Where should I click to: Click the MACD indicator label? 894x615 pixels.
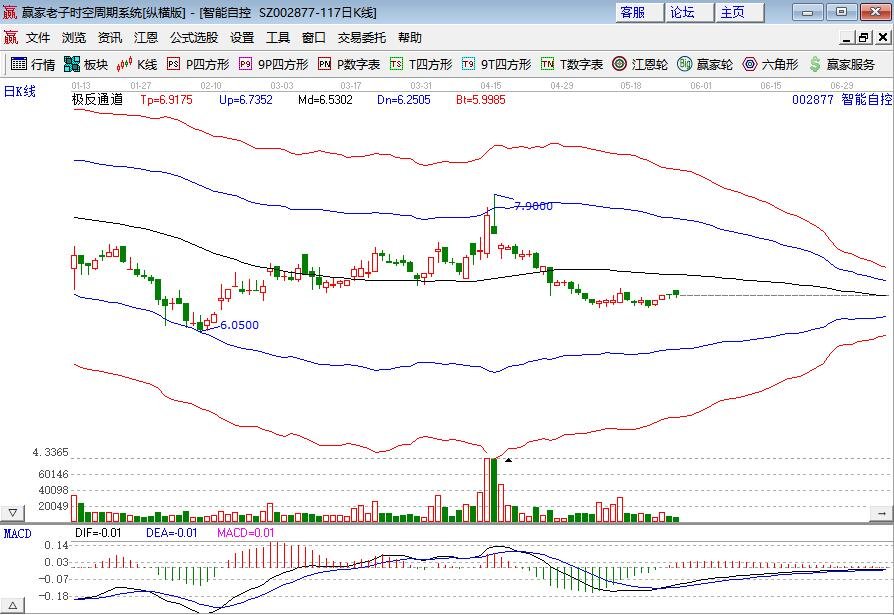click(17, 533)
